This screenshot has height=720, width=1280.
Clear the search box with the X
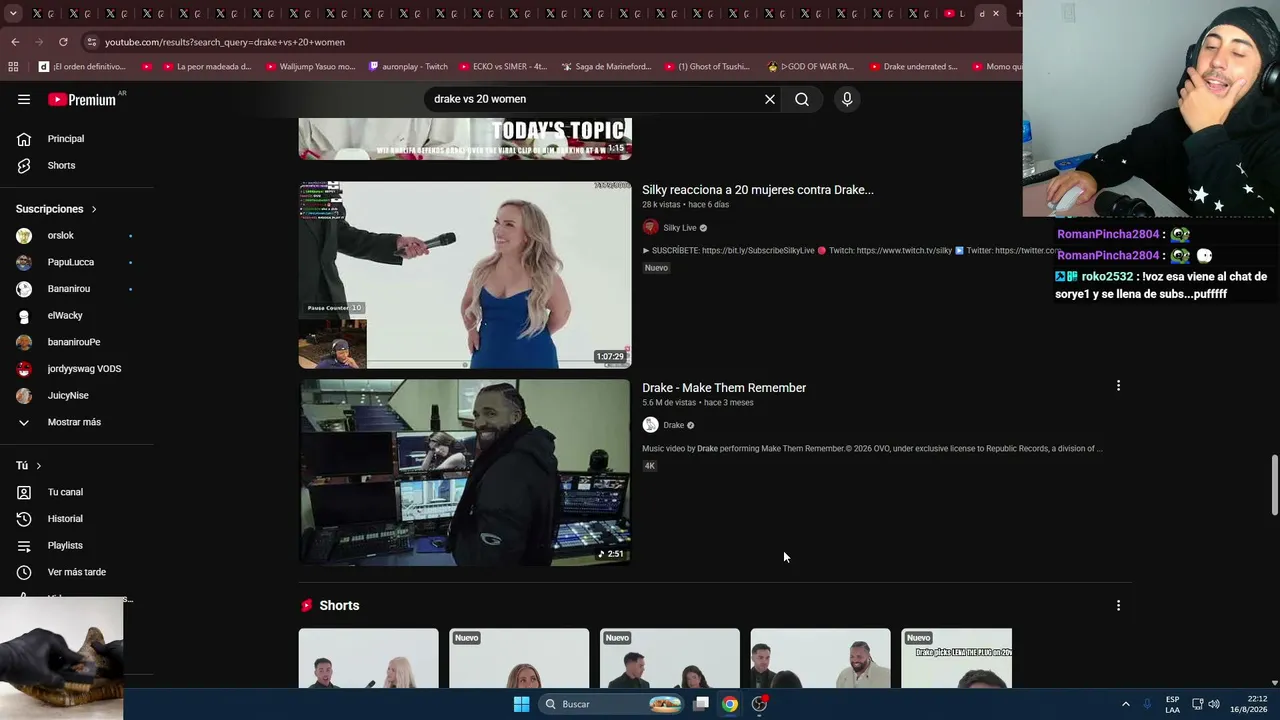(x=770, y=99)
